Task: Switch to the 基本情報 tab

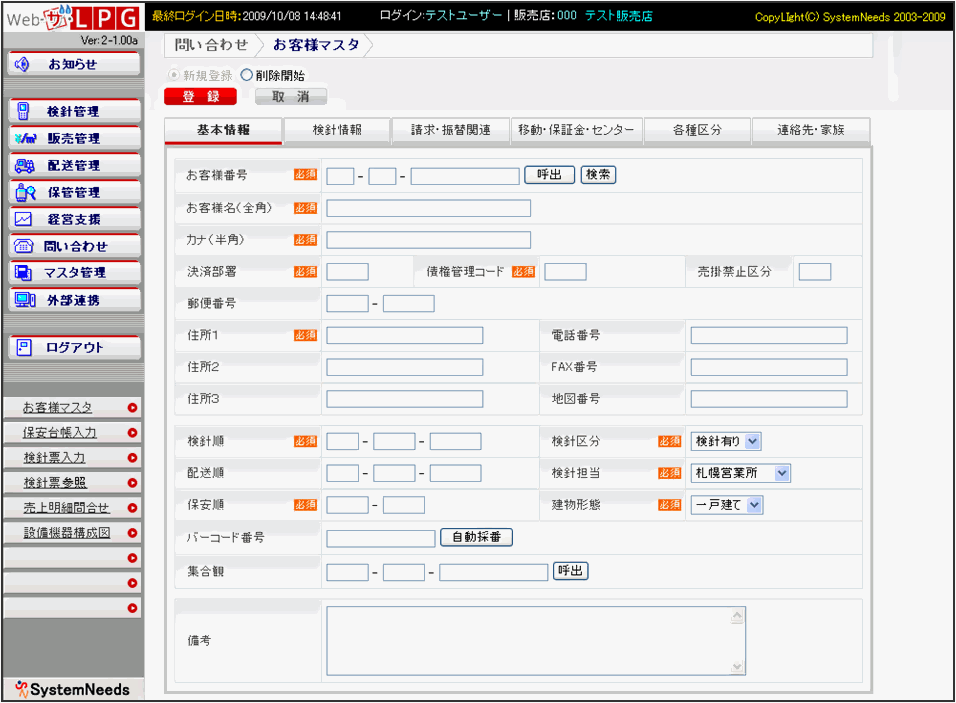Action: [223, 130]
